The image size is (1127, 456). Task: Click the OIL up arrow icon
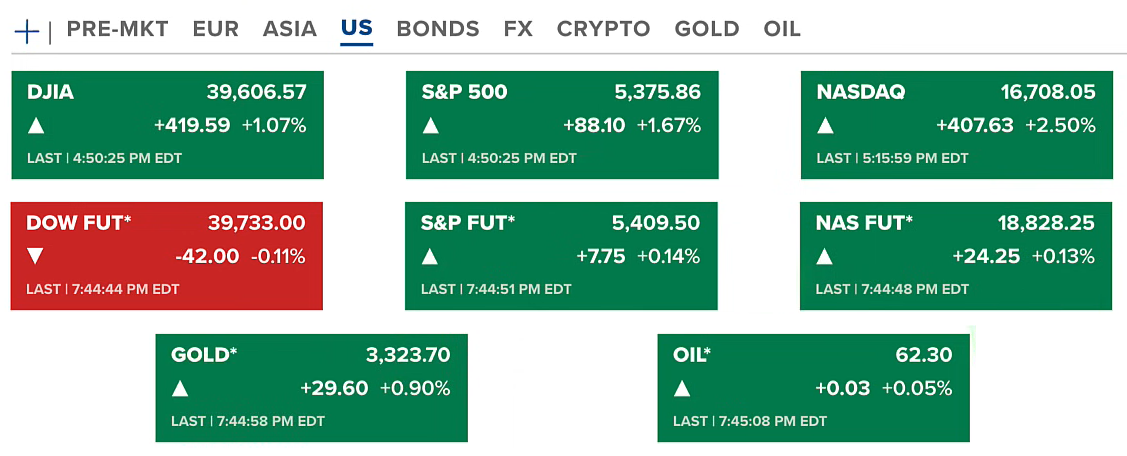pos(682,388)
